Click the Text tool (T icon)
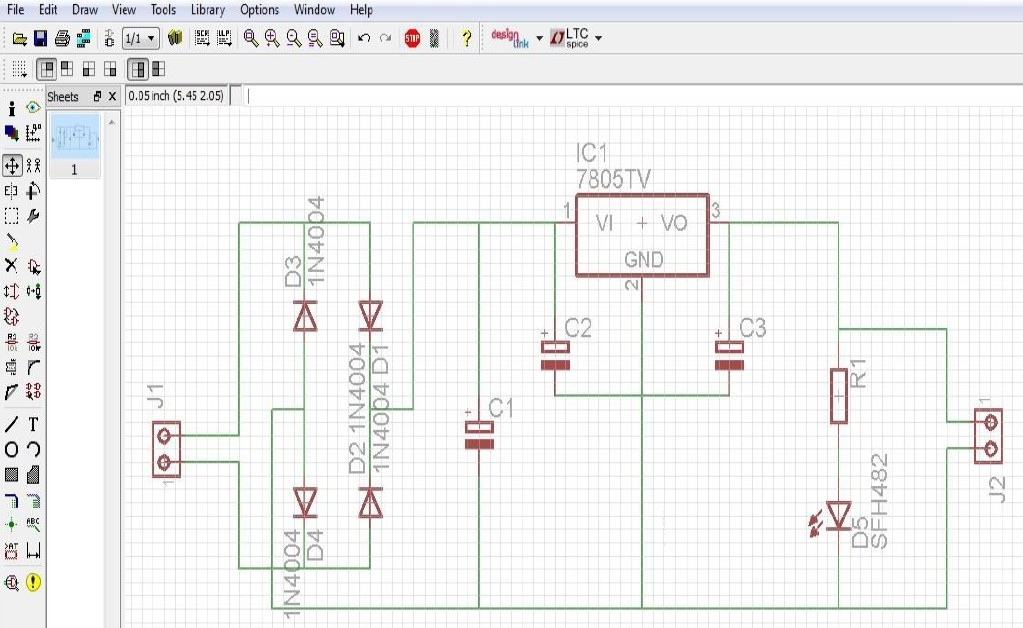The height and width of the screenshot is (628, 1023). (x=33, y=424)
